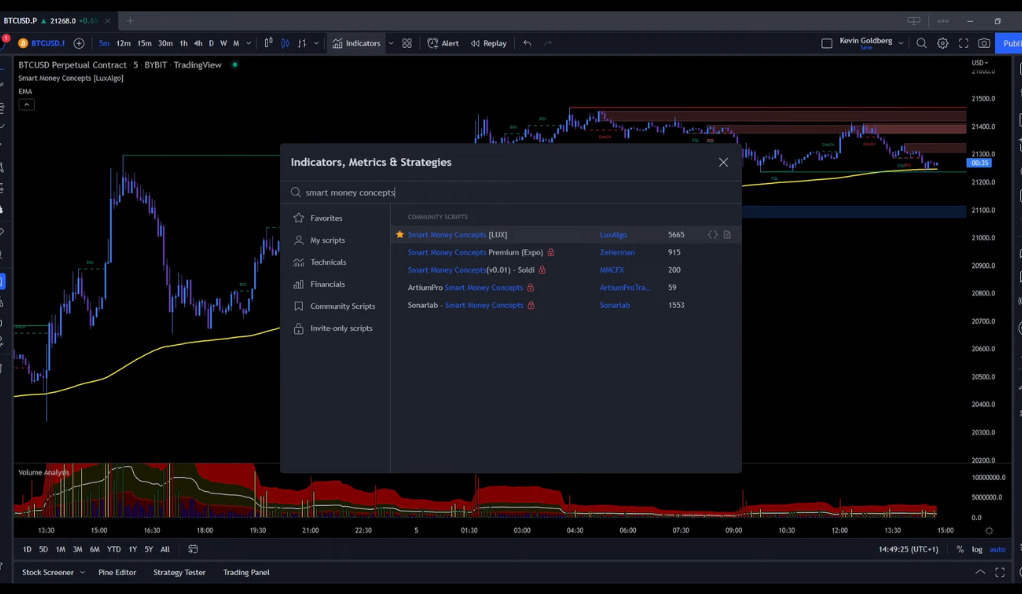The width and height of the screenshot is (1022, 594).
Task: Open quick search magnifier in top toolbar
Action: point(922,43)
